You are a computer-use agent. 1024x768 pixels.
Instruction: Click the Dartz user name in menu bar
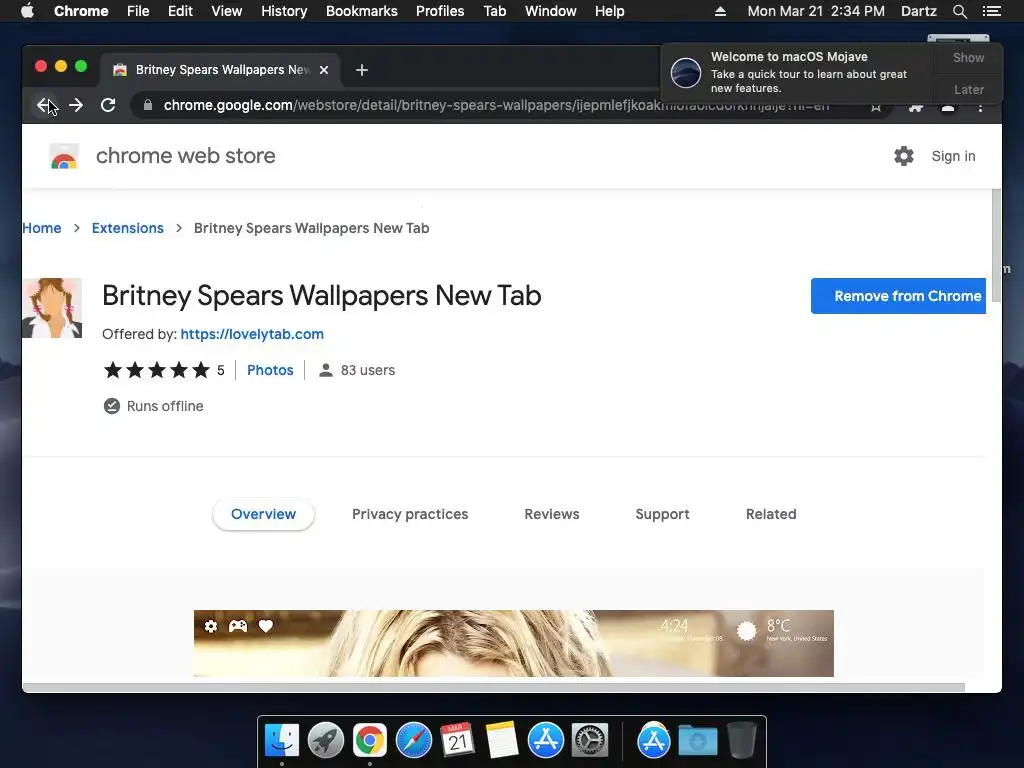coord(918,11)
